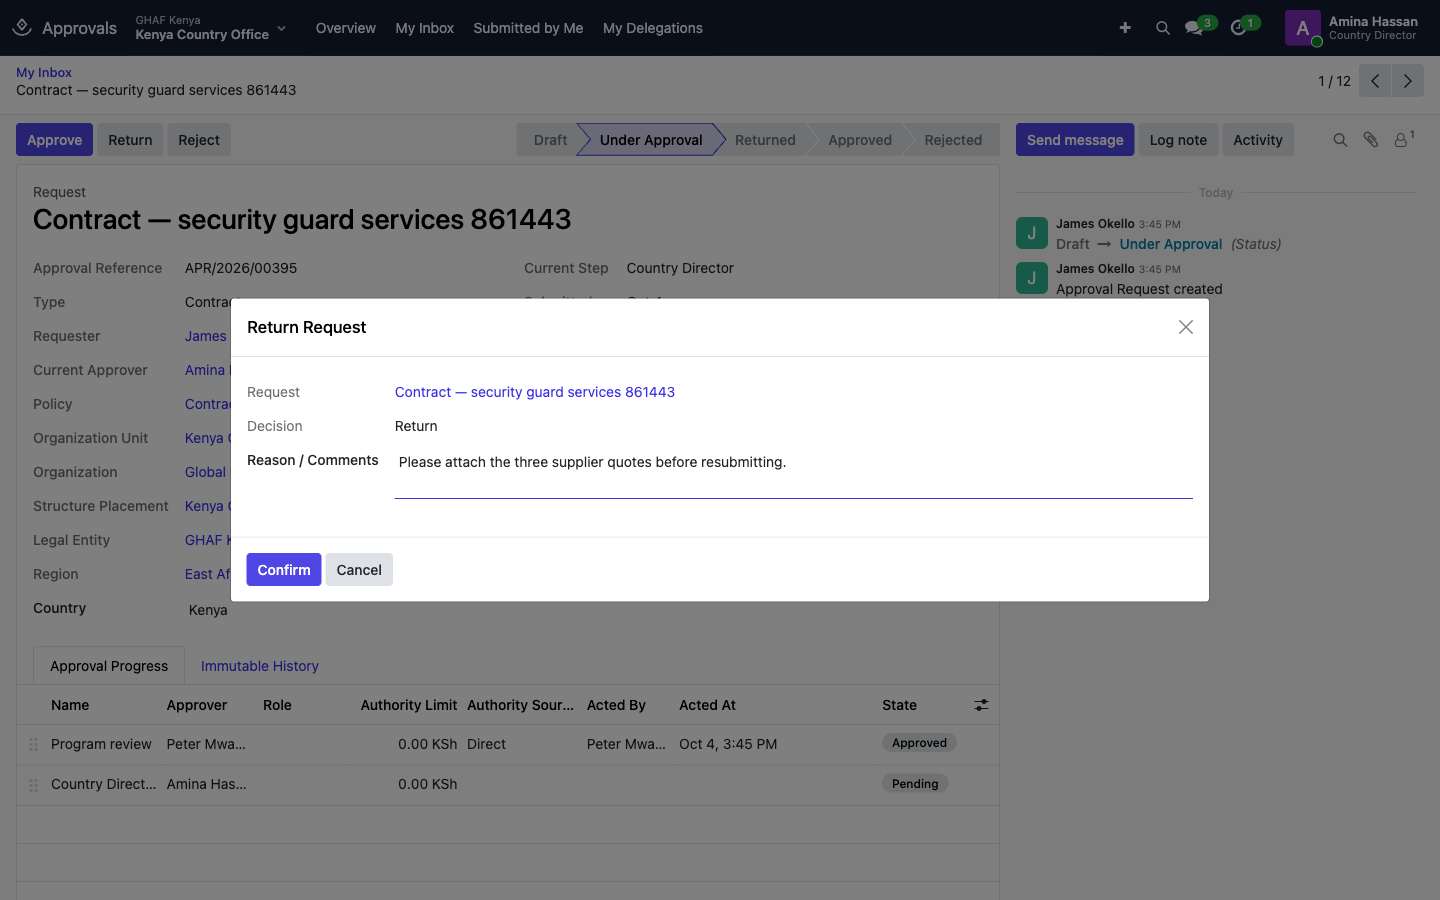Viewport: 1440px width, 900px height.
Task: Select the Under Approval status stage
Action: 651,140
